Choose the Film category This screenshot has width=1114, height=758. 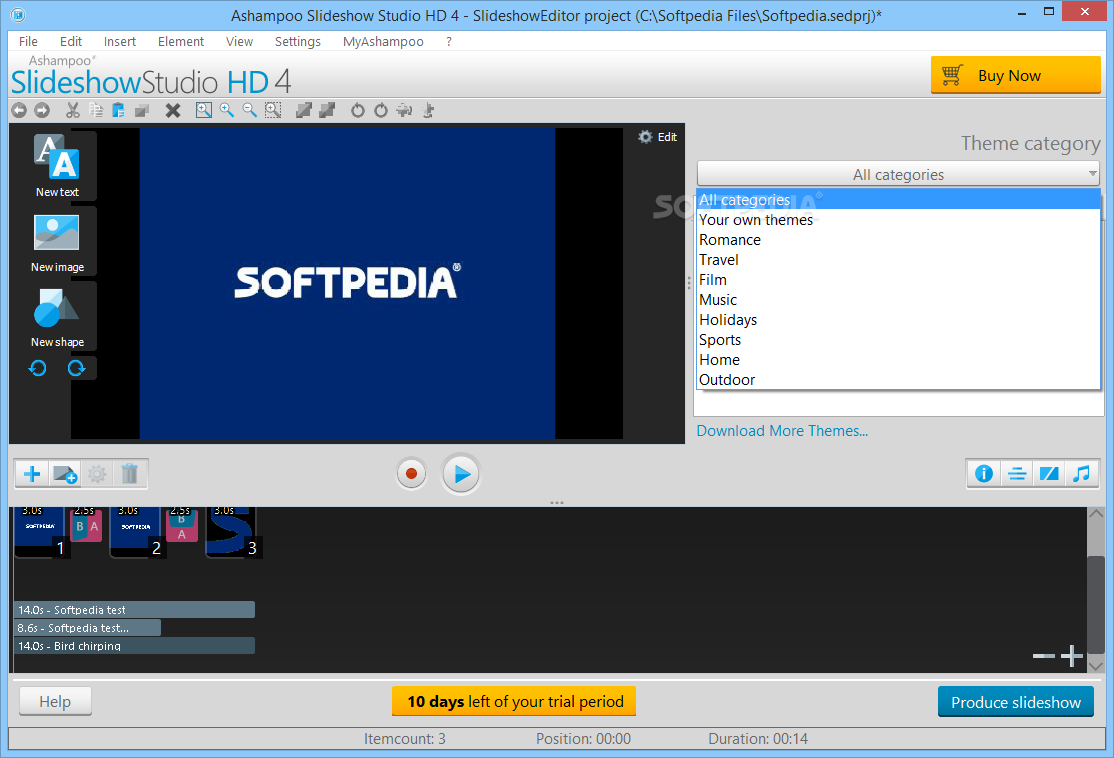coord(898,280)
